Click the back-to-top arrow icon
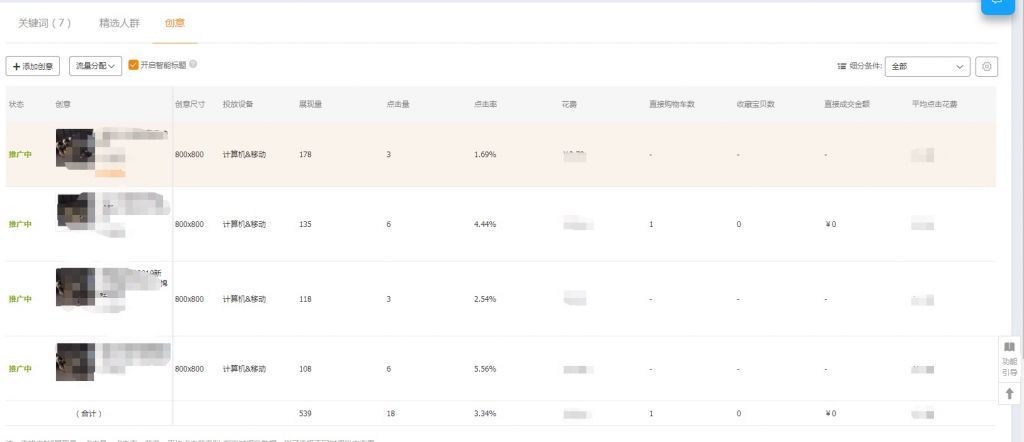The height and width of the screenshot is (442, 1024). click(x=1009, y=393)
